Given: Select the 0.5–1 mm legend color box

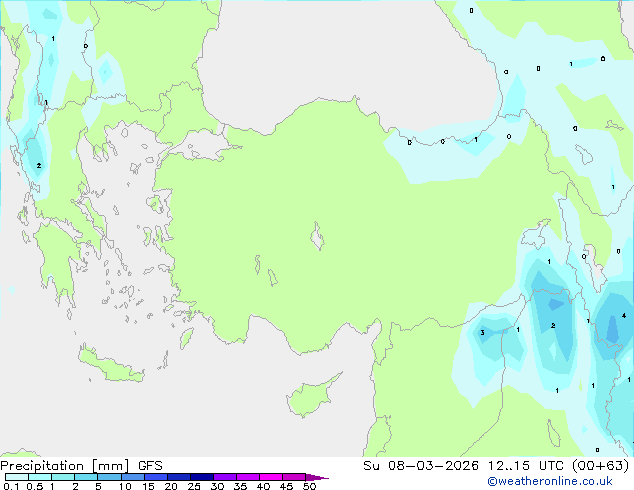Looking at the screenshot, I should [x=40, y=477].
